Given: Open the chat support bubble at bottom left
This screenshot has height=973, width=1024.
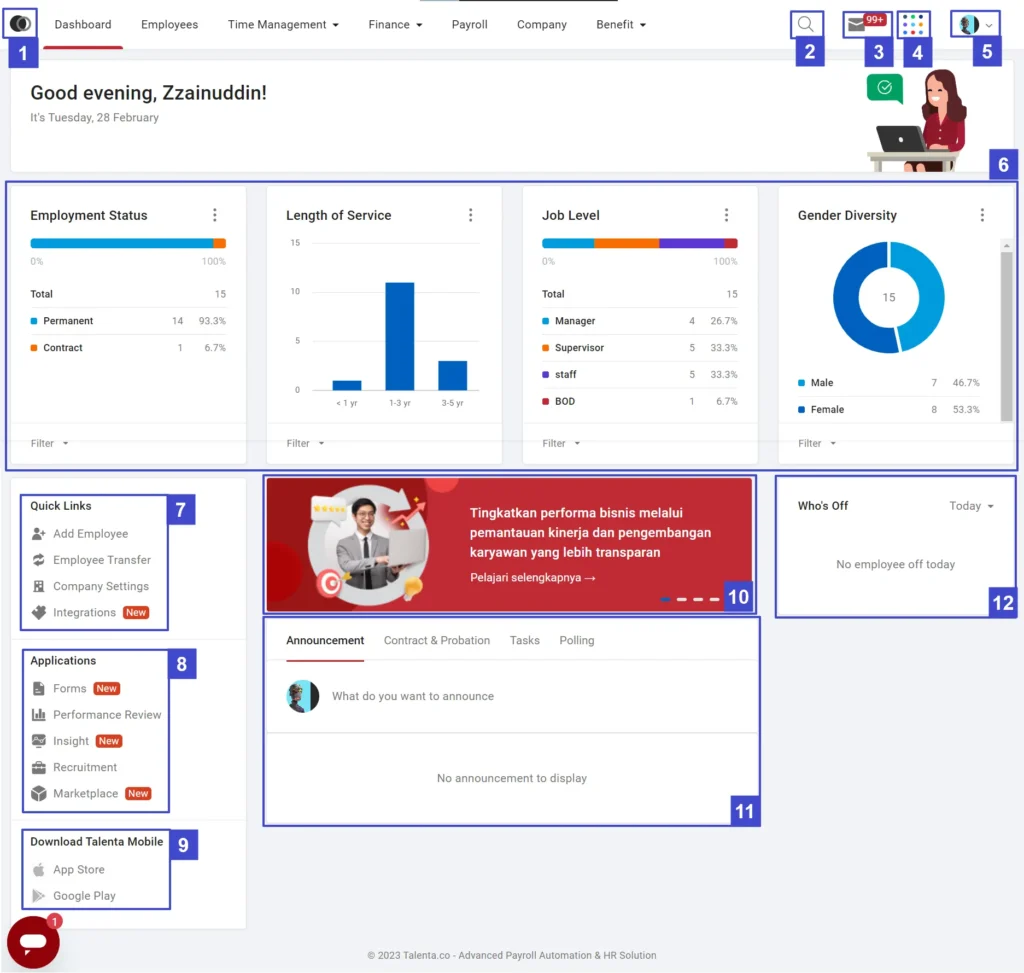Looking at the screenshot, I should pyautogui.click(x=33, y=941).
